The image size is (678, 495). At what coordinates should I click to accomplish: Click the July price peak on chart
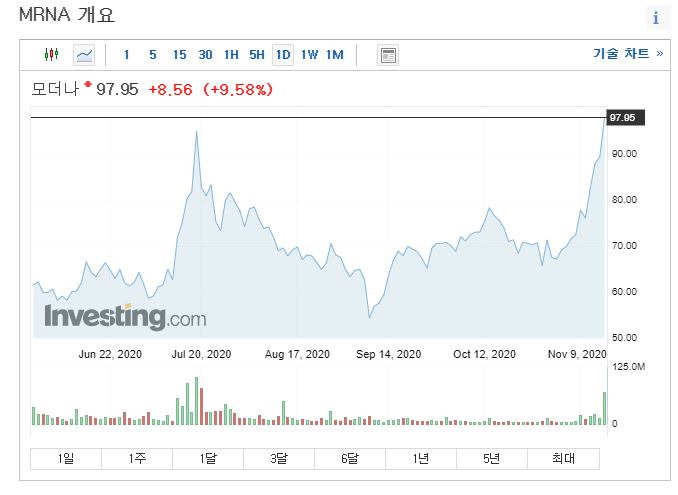click(x=197, y=131)
